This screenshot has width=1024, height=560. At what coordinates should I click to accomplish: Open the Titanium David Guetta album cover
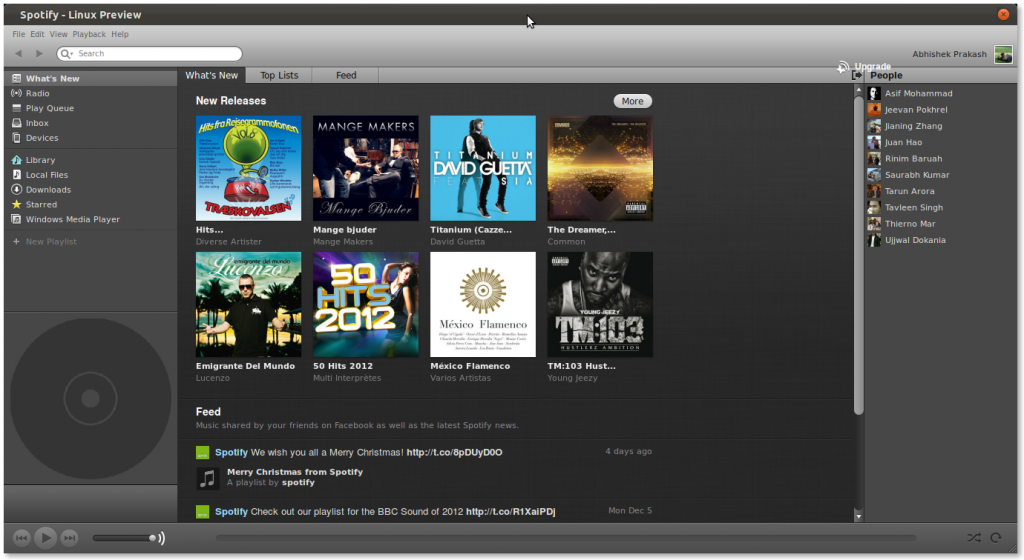pyautogui.click(x=483, y=168)
